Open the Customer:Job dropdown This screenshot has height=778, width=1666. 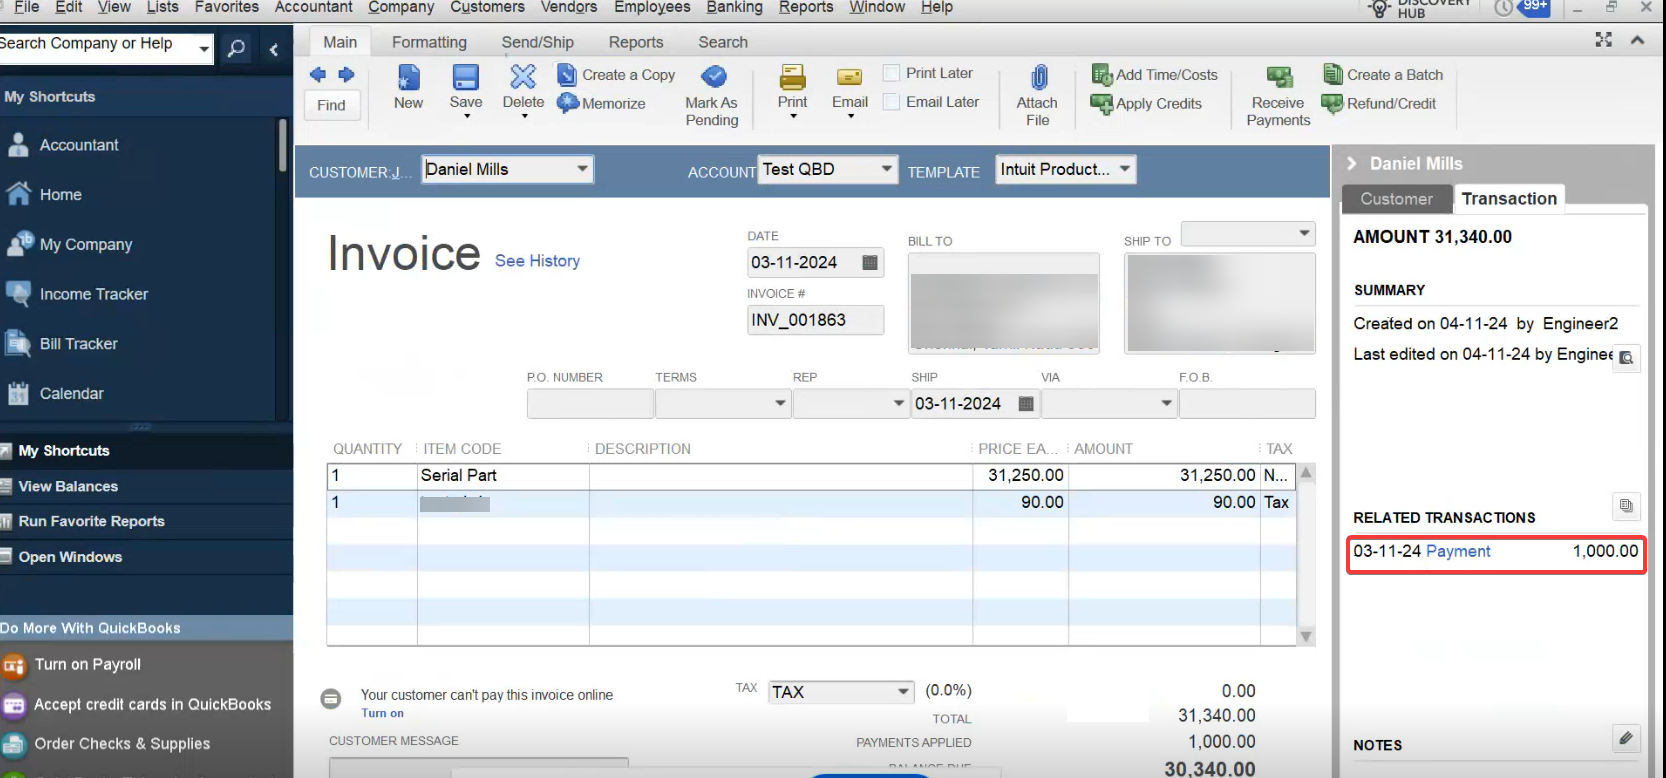(582, 169)
